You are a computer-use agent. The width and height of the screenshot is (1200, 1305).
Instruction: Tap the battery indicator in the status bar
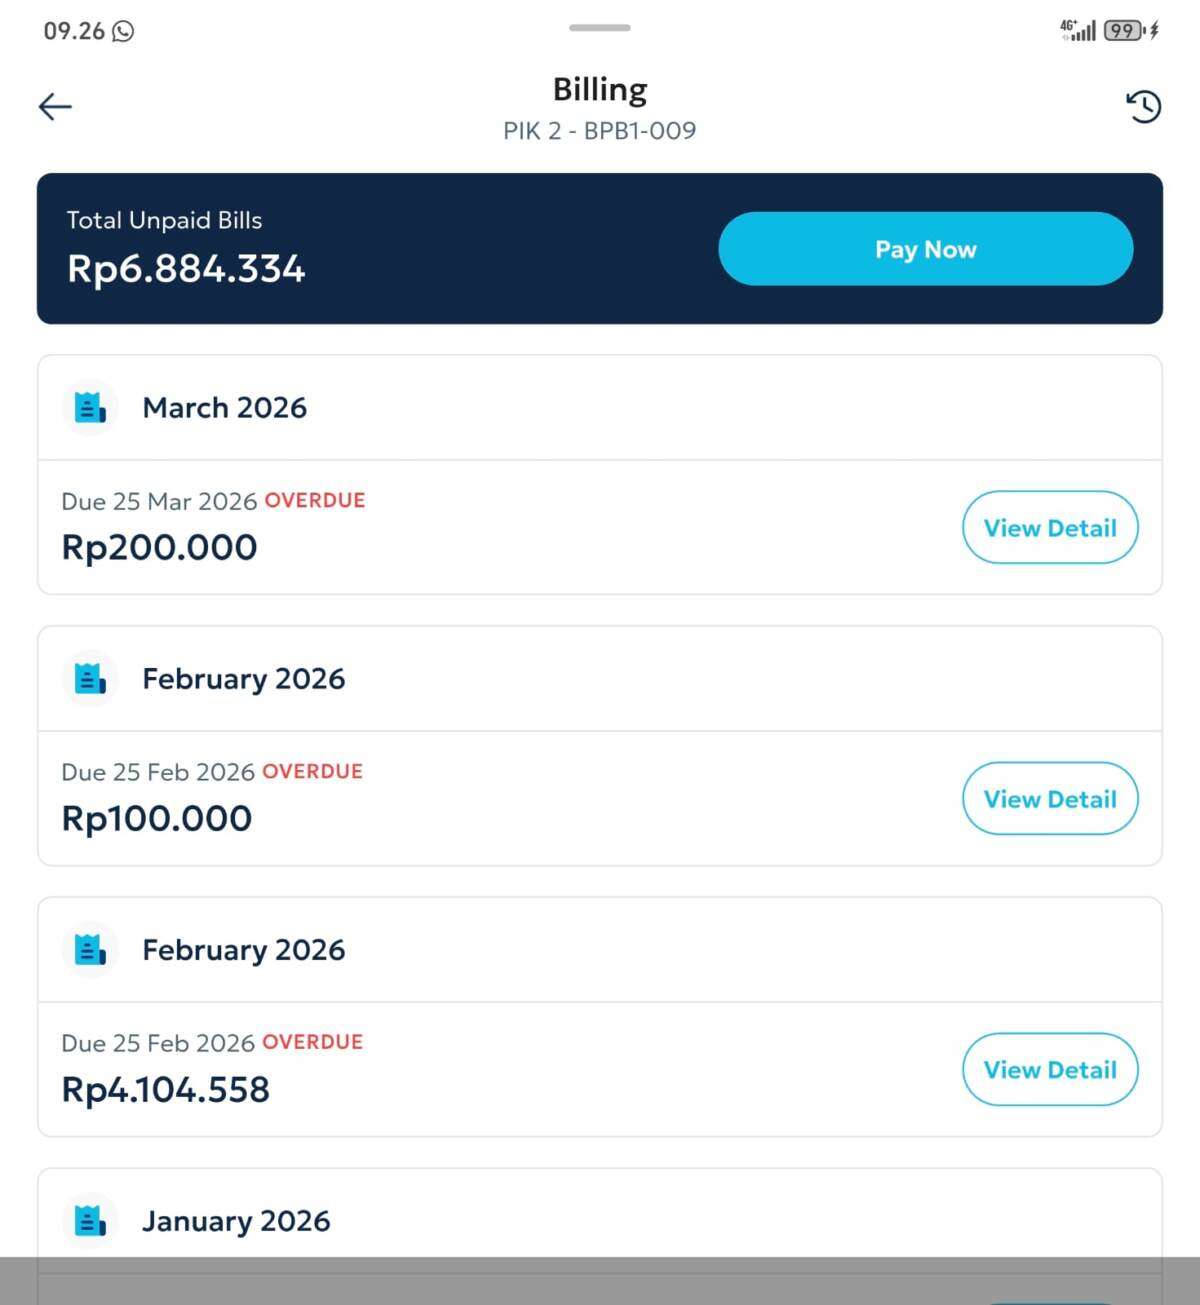pos(1123,31)
